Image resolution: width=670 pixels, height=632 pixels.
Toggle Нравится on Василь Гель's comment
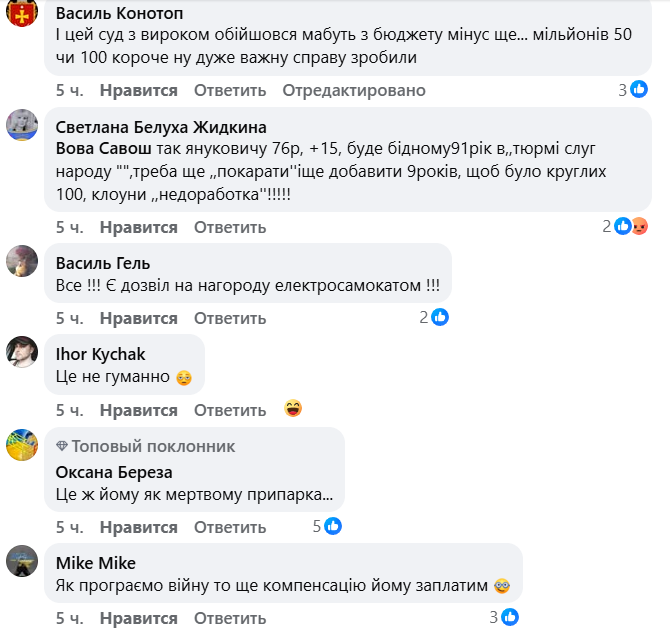click(139, 318)
